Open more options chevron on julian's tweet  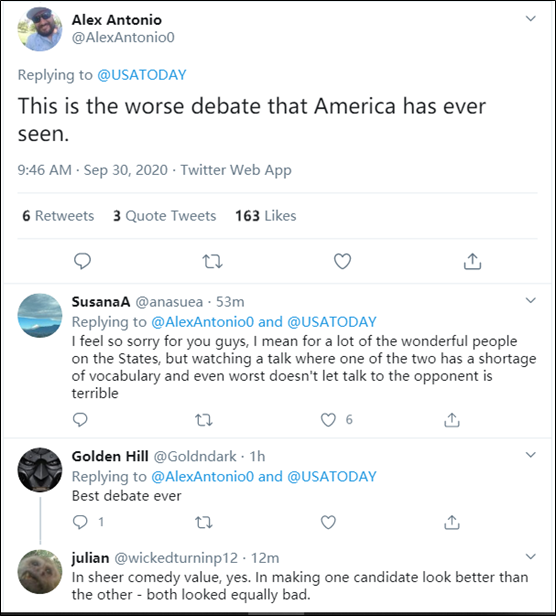point(531,557)
